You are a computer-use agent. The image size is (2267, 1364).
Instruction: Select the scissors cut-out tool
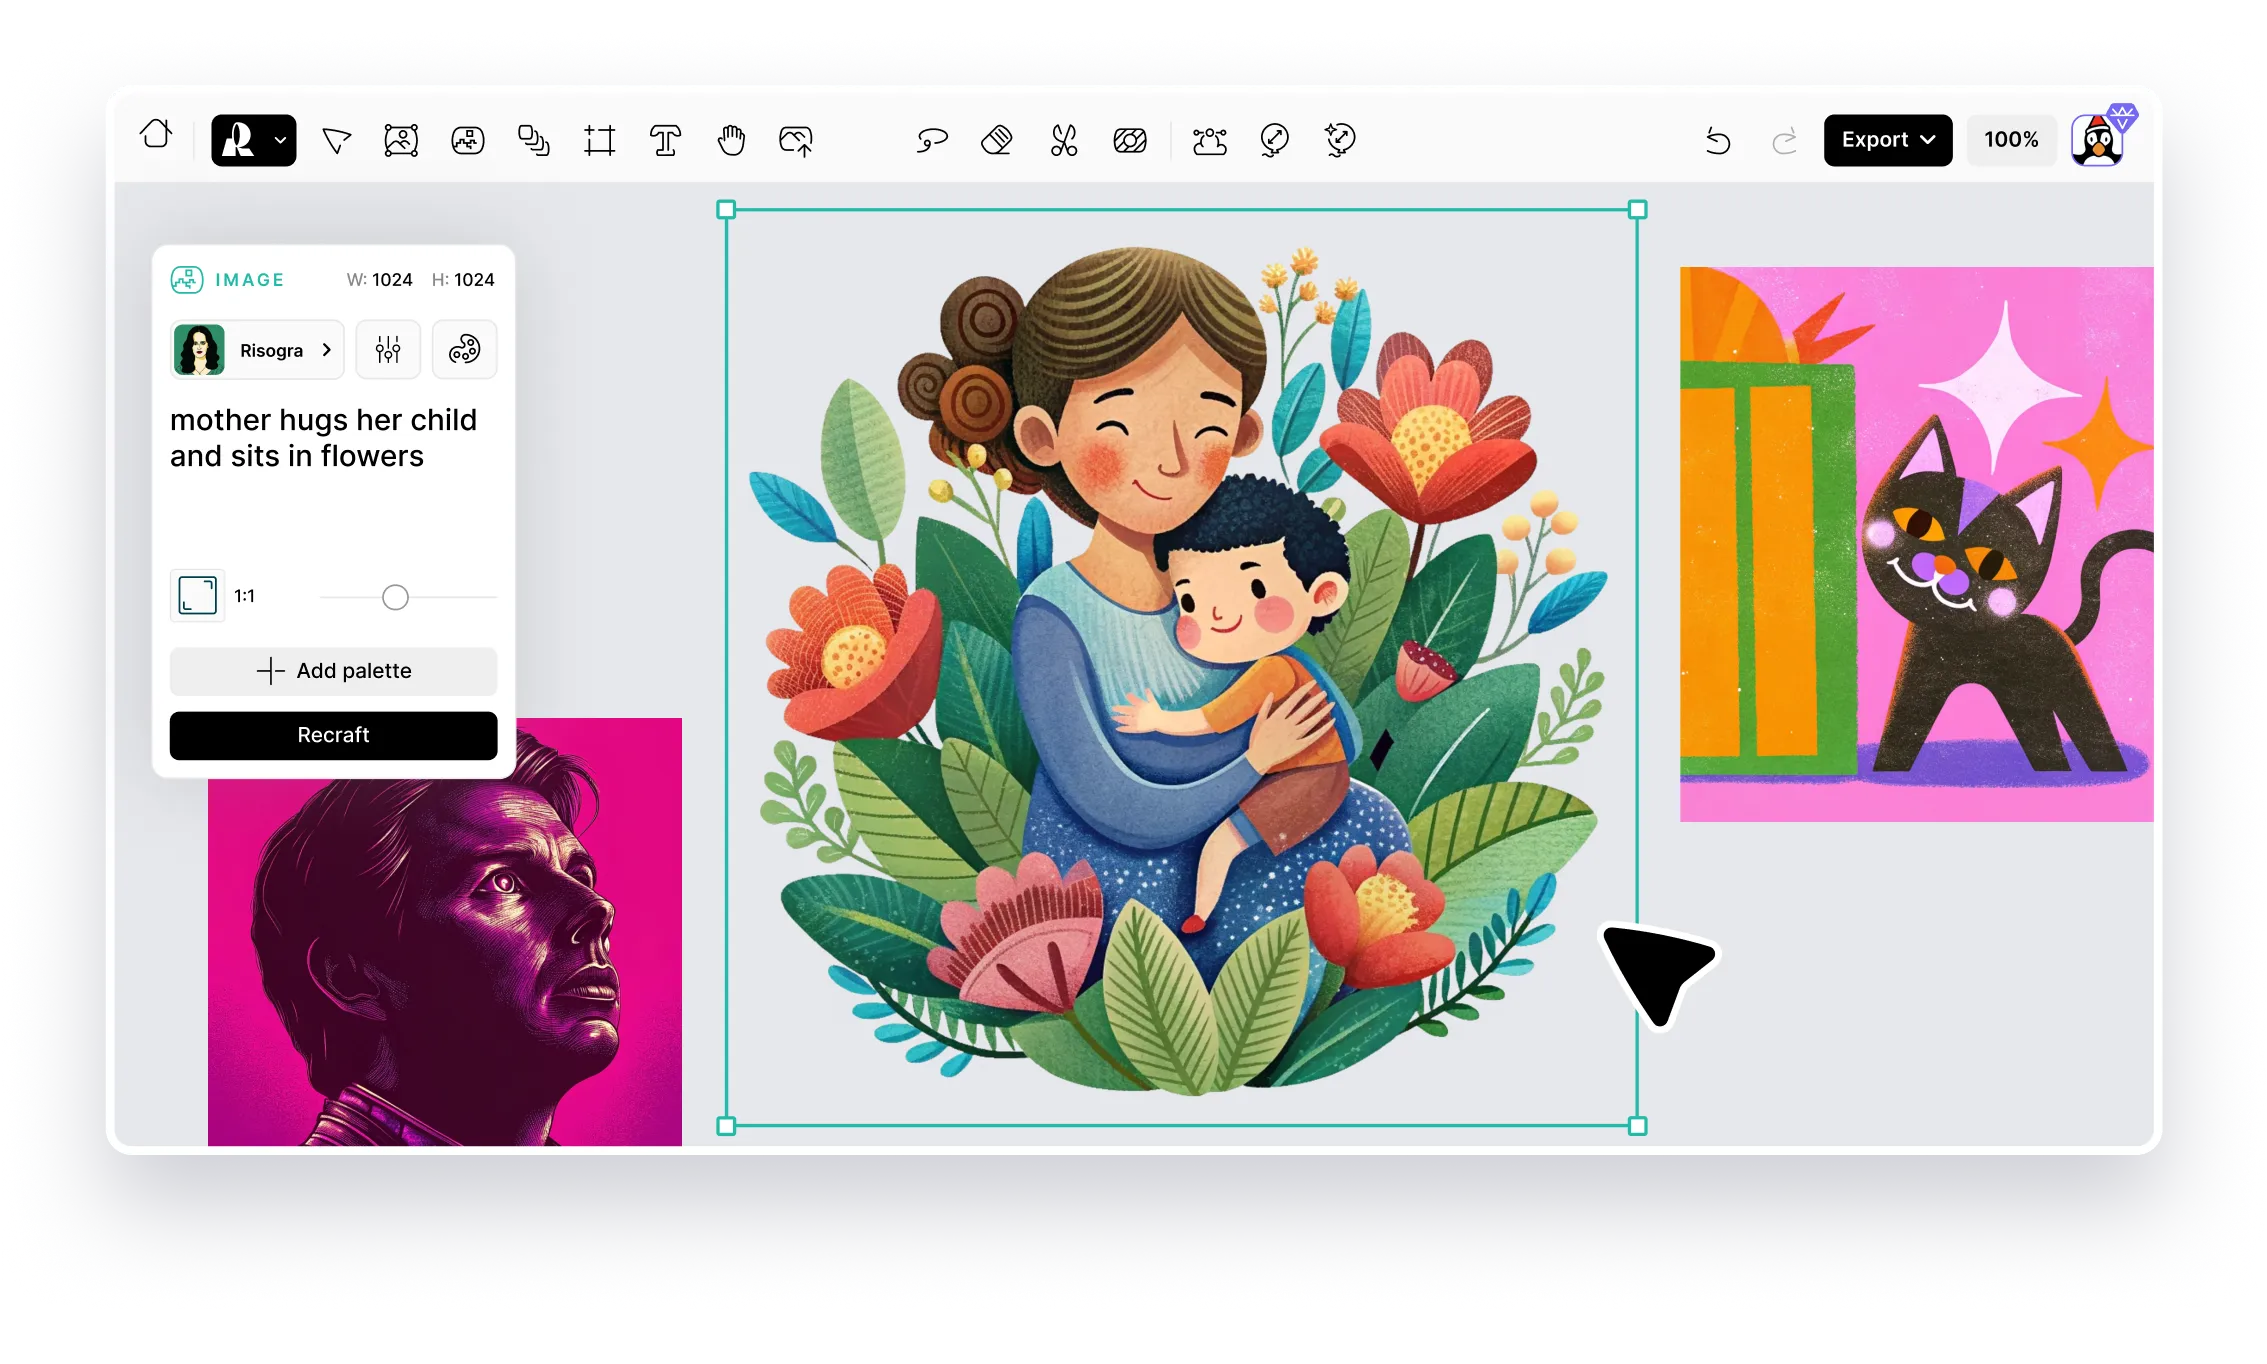pyautogui.click(x=1064, y=141)
